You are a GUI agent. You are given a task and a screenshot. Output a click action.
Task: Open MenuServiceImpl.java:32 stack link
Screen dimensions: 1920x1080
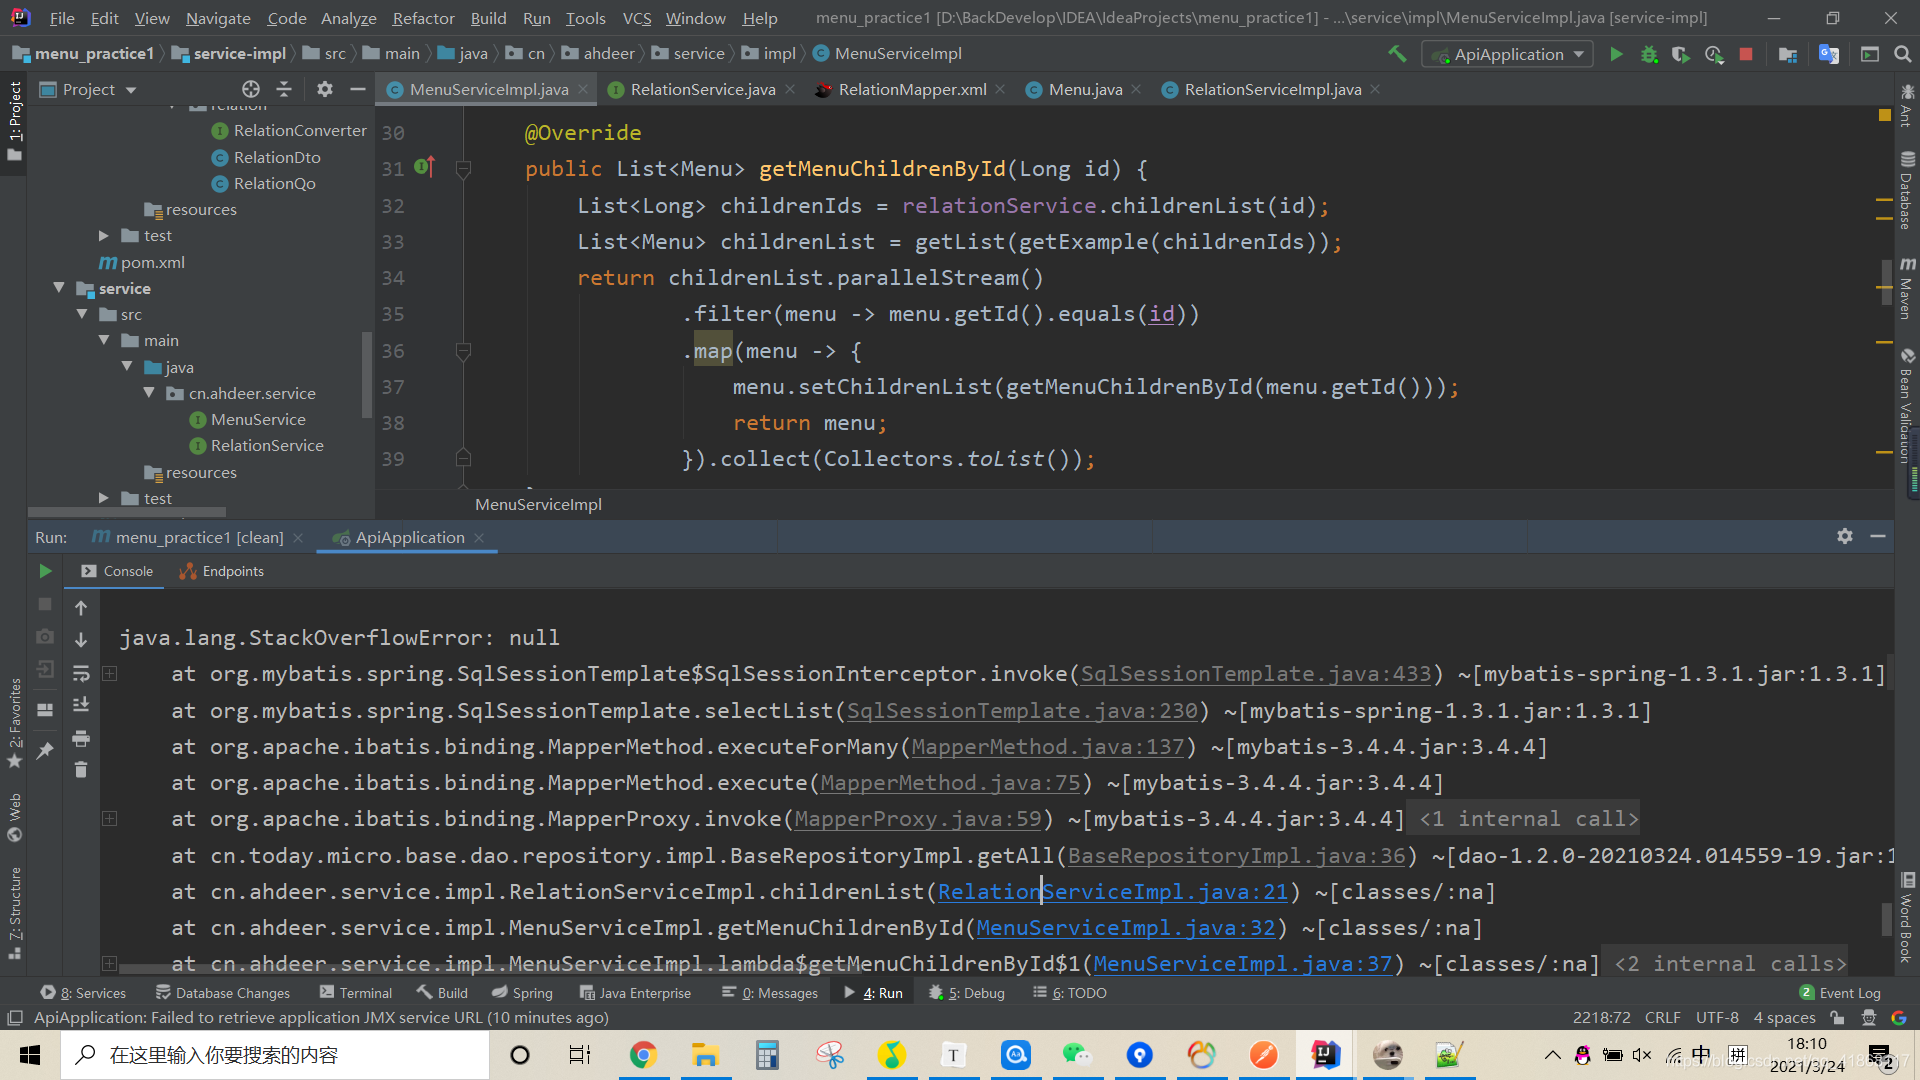[x=1126, y=928]
